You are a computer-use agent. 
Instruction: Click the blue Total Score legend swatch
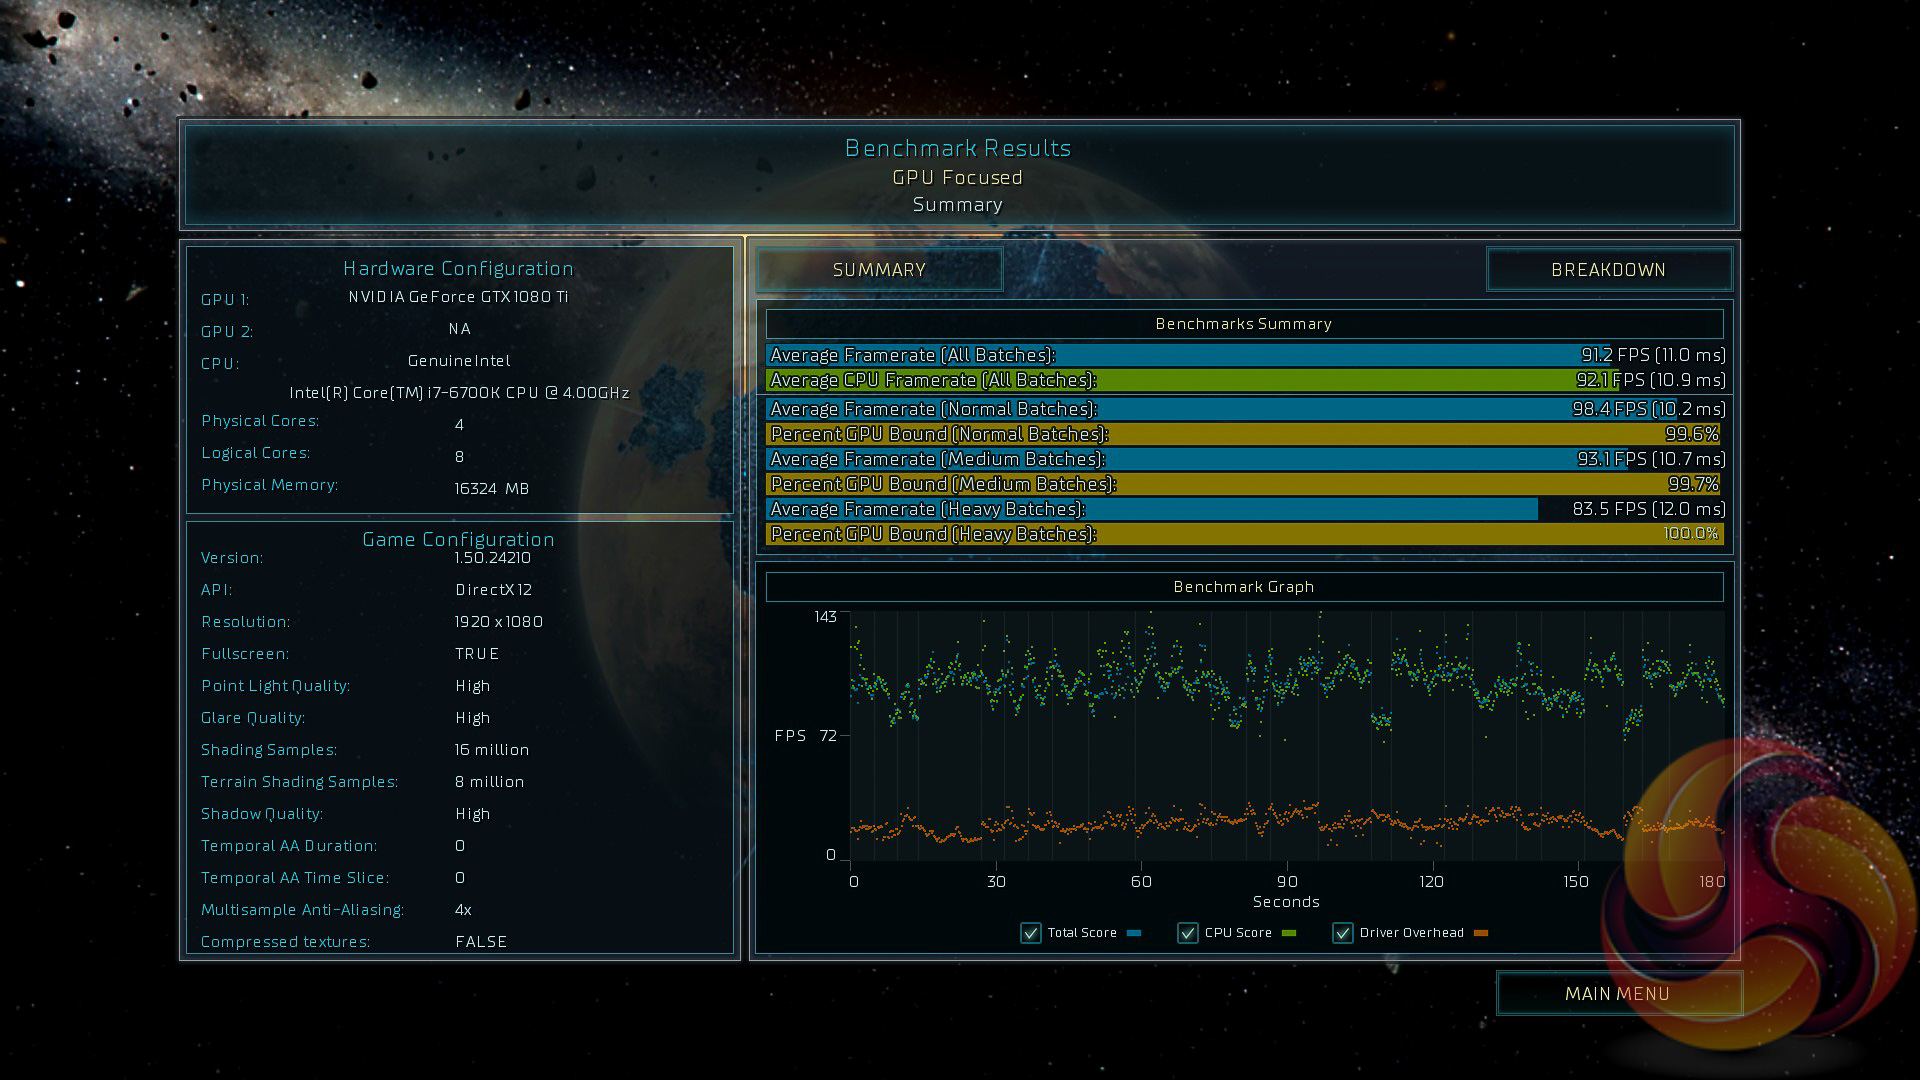coord(1134,933)
